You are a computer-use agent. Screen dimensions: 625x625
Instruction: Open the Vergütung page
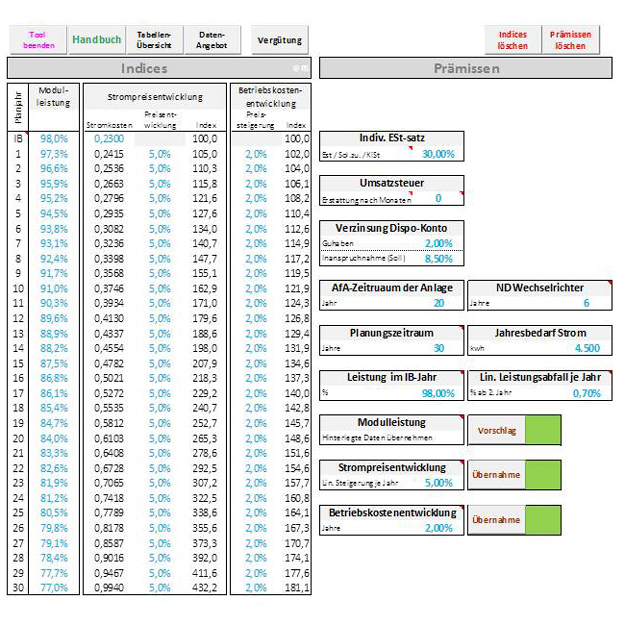[279, 40]
